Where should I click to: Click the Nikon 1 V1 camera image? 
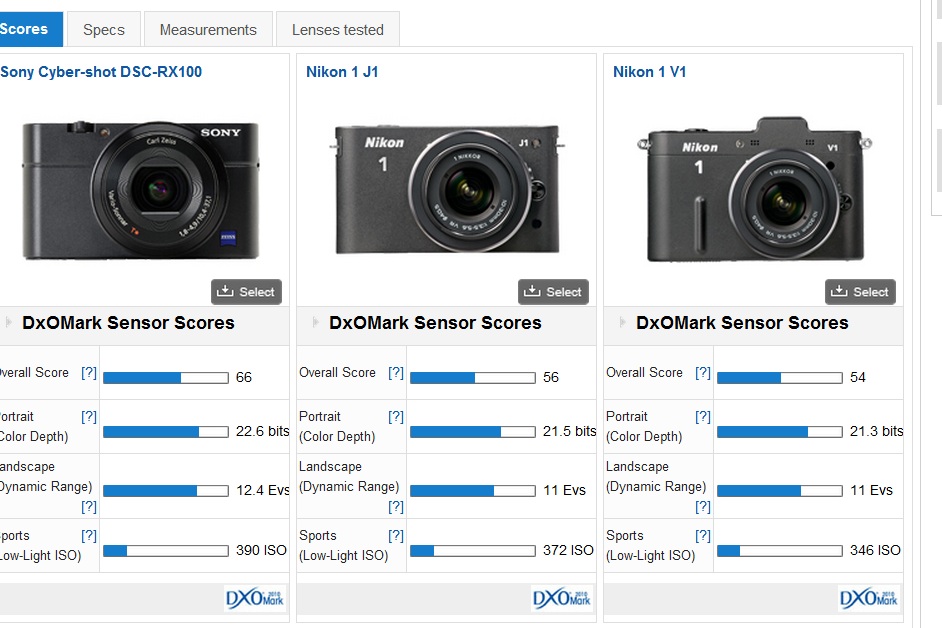click(x=754, y=189)
